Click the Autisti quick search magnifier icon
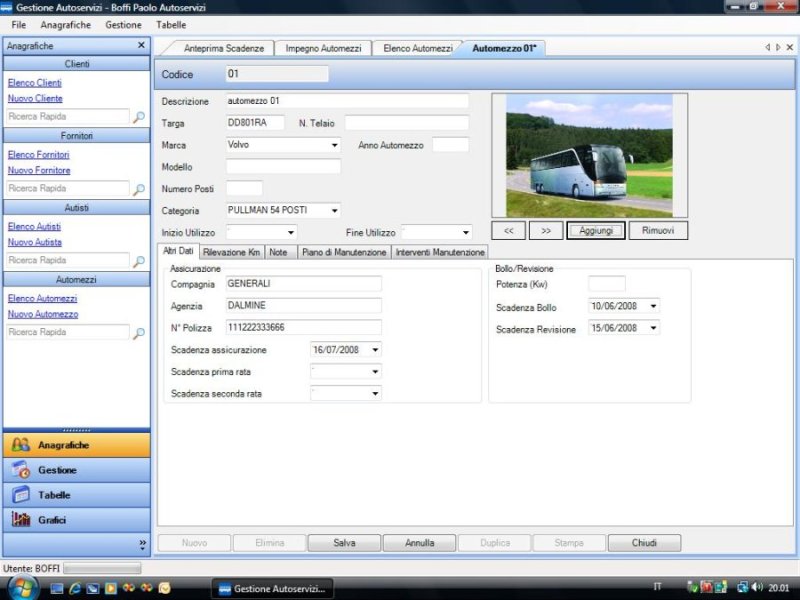 (139, 261)
